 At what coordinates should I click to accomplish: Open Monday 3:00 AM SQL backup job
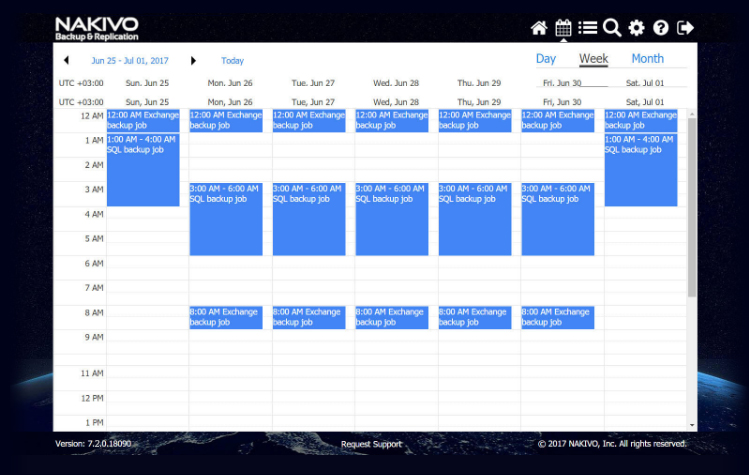tap(226, 218)
